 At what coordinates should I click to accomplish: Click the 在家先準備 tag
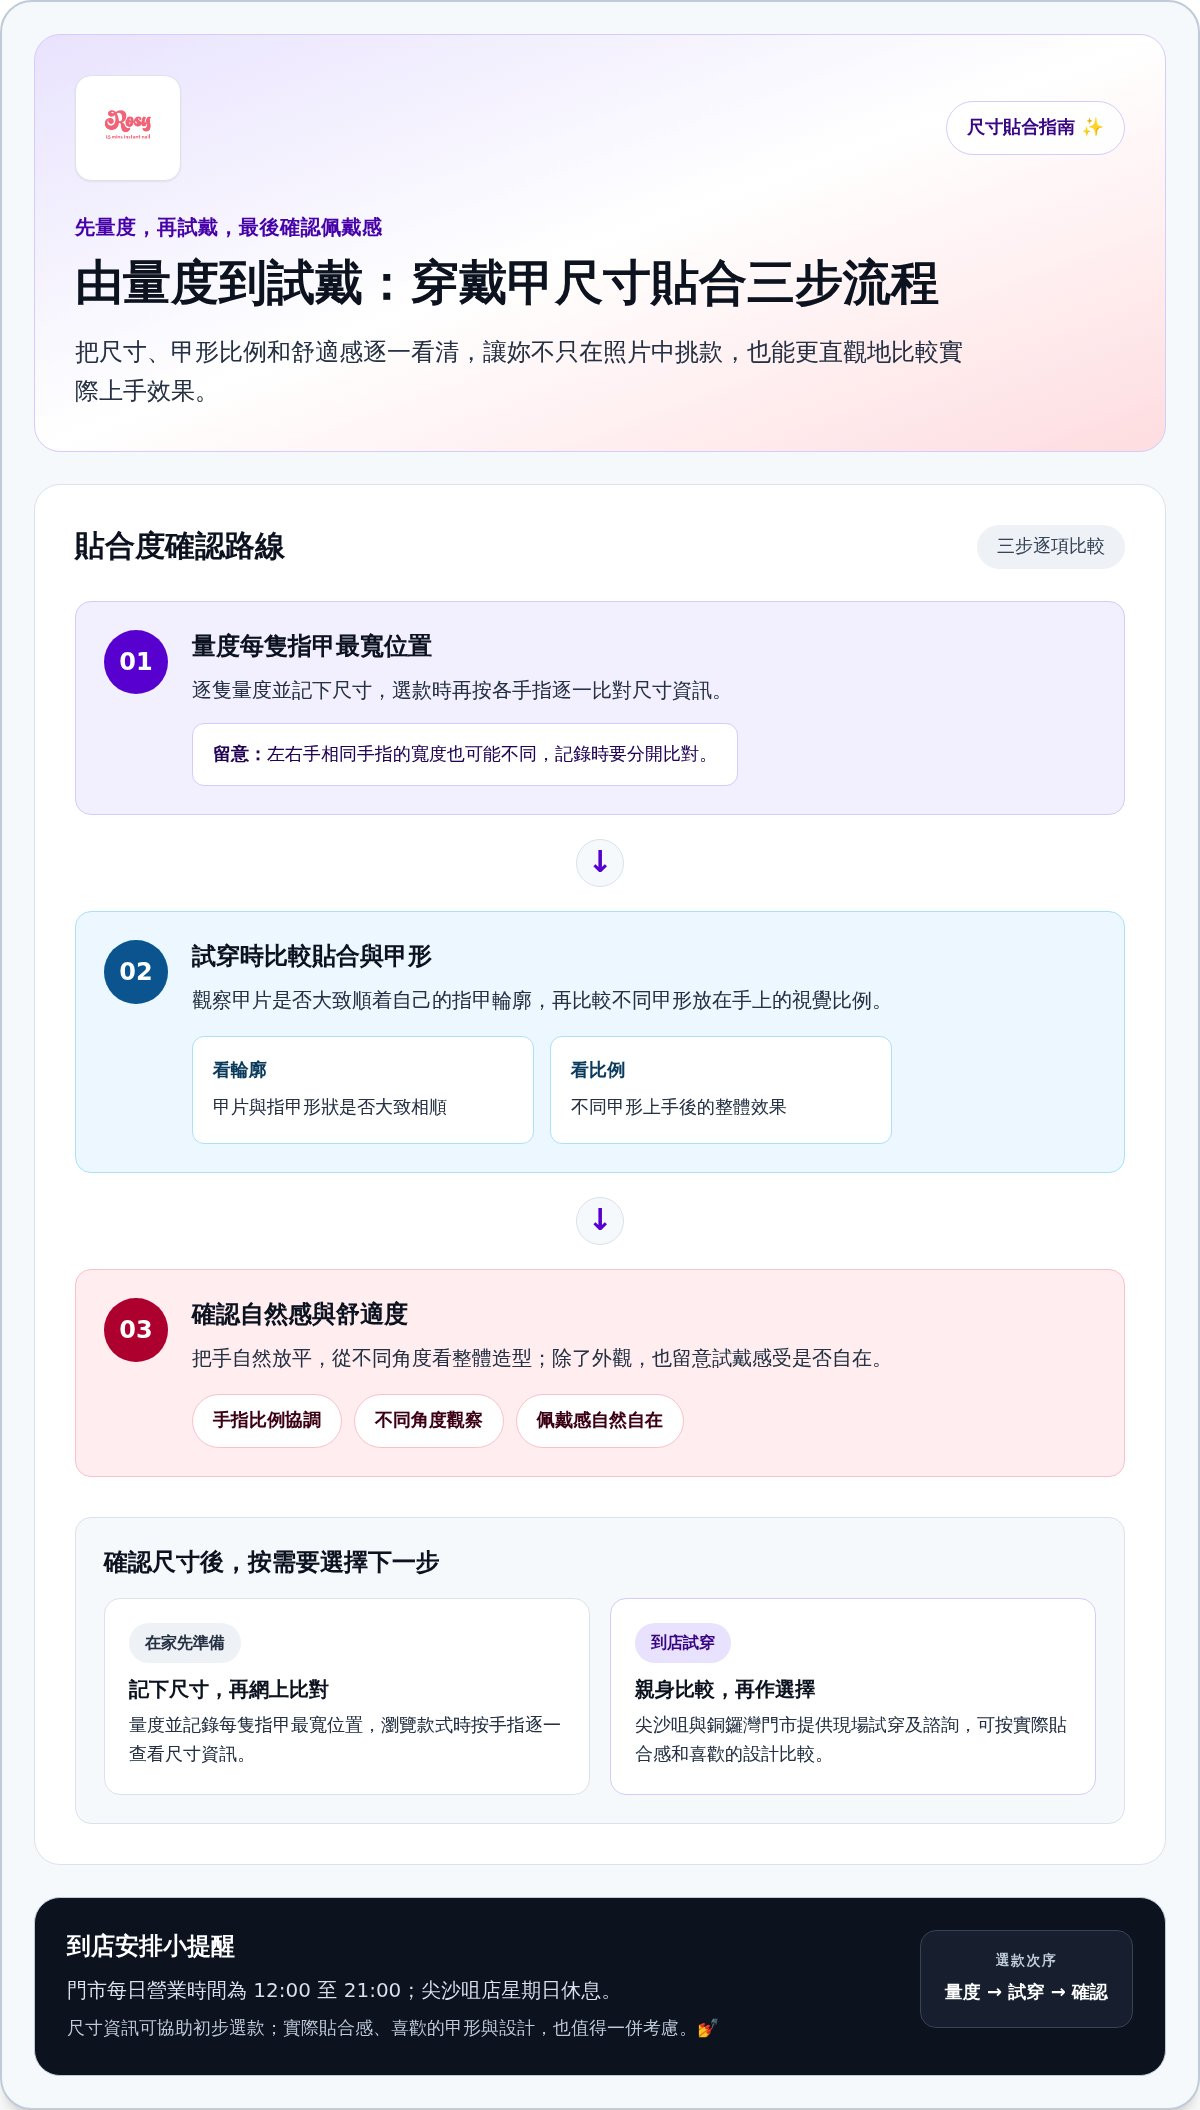click(x=185, y=1643)
